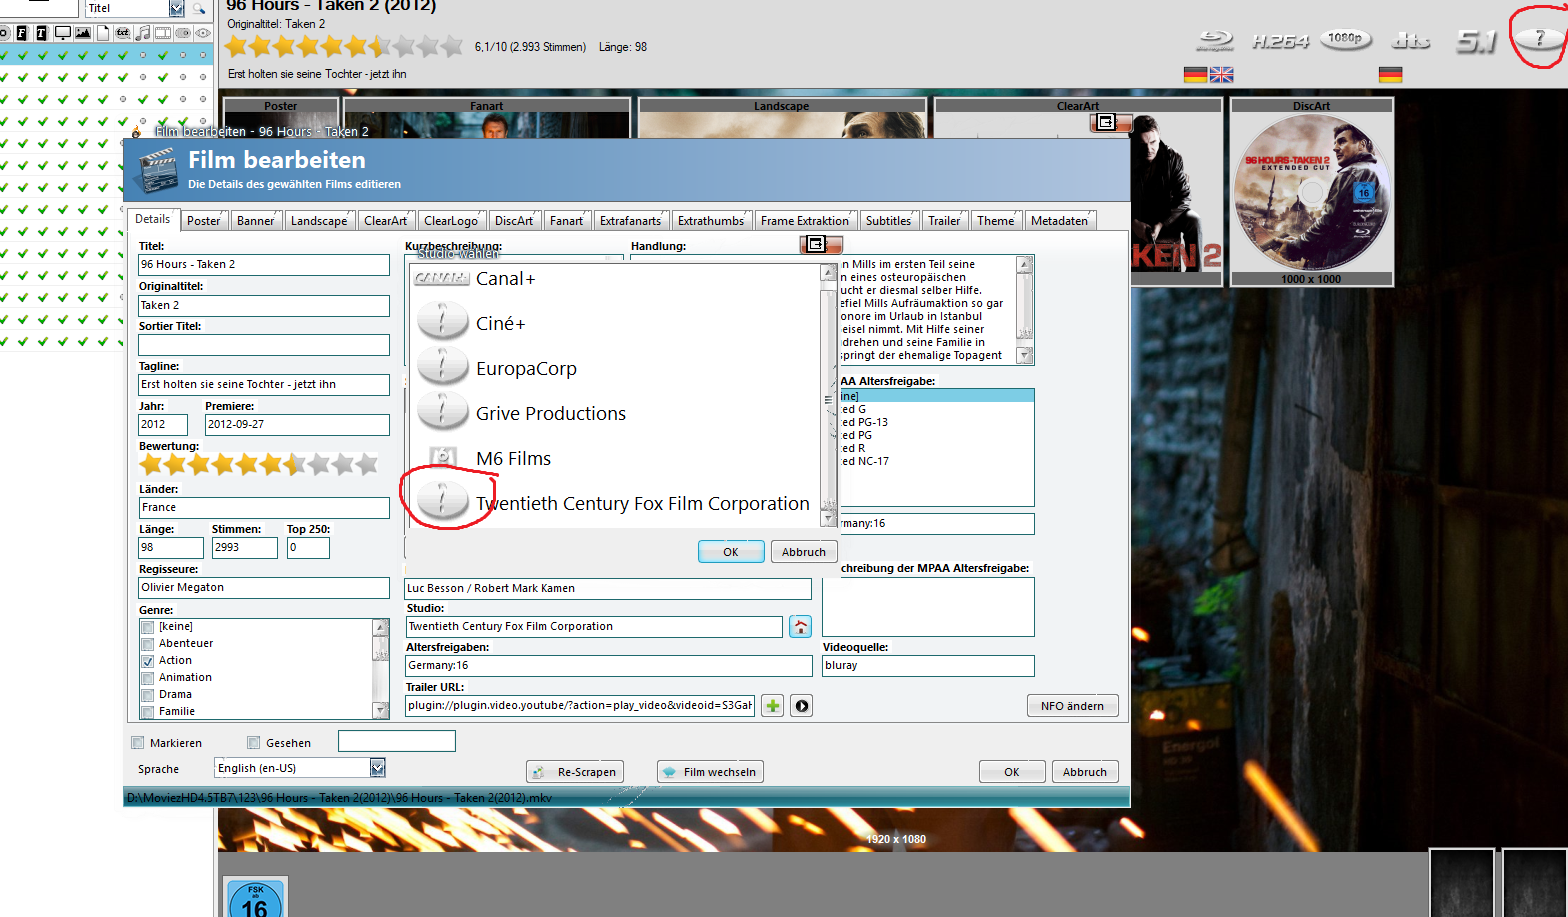Switch to Banner tab
Image resolution: width=1568 pixels, height=917 pixels.
tap(256, 221)
